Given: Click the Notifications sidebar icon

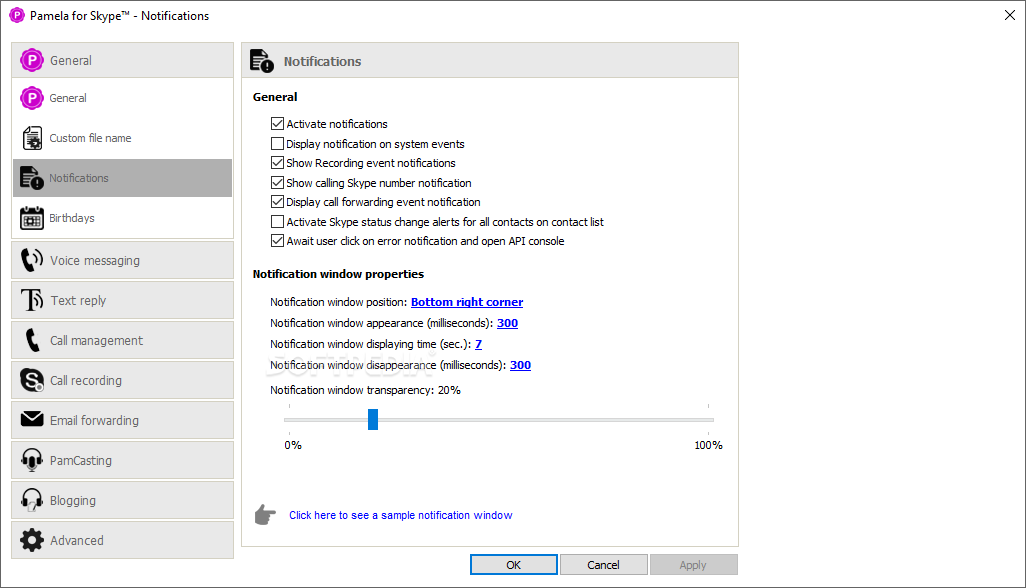Looking at the screenshot, I should tap(31, 178).
